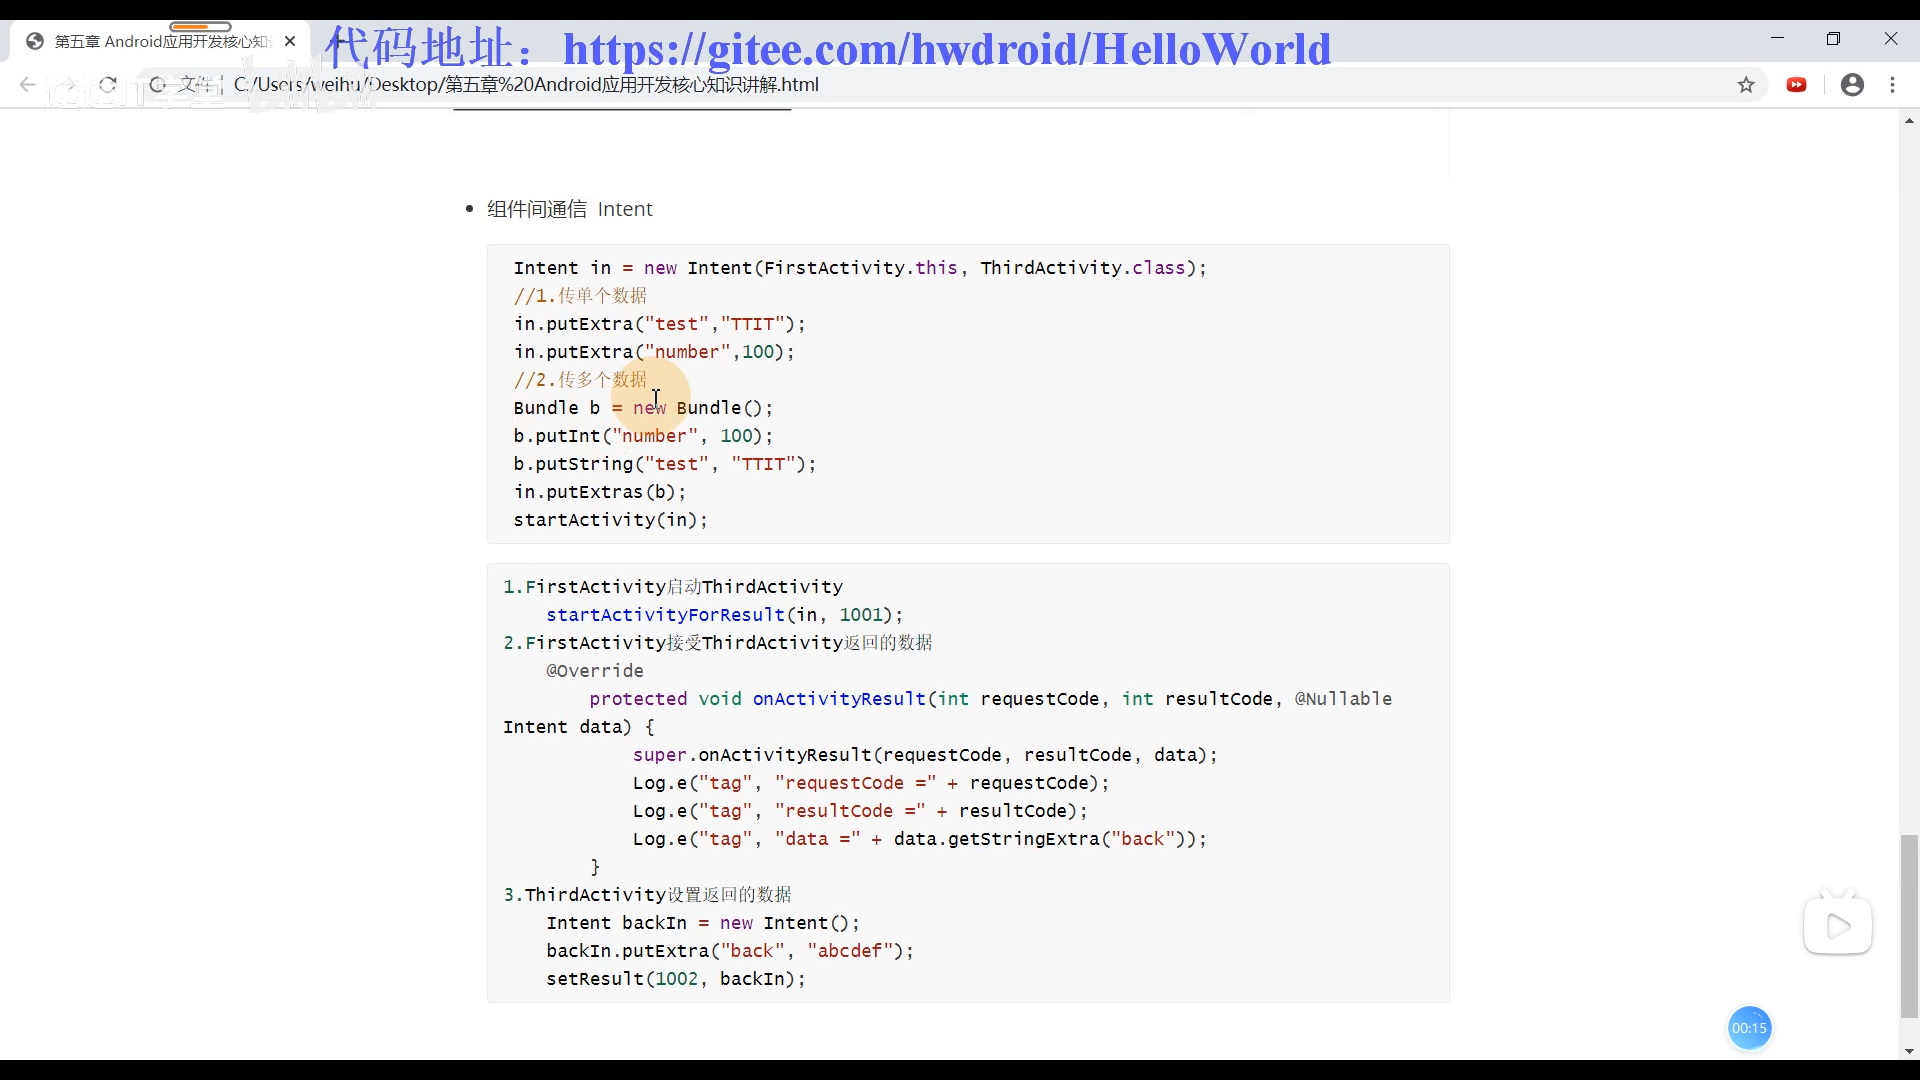Open the red YouTube extension icon

coord(1797,85)
